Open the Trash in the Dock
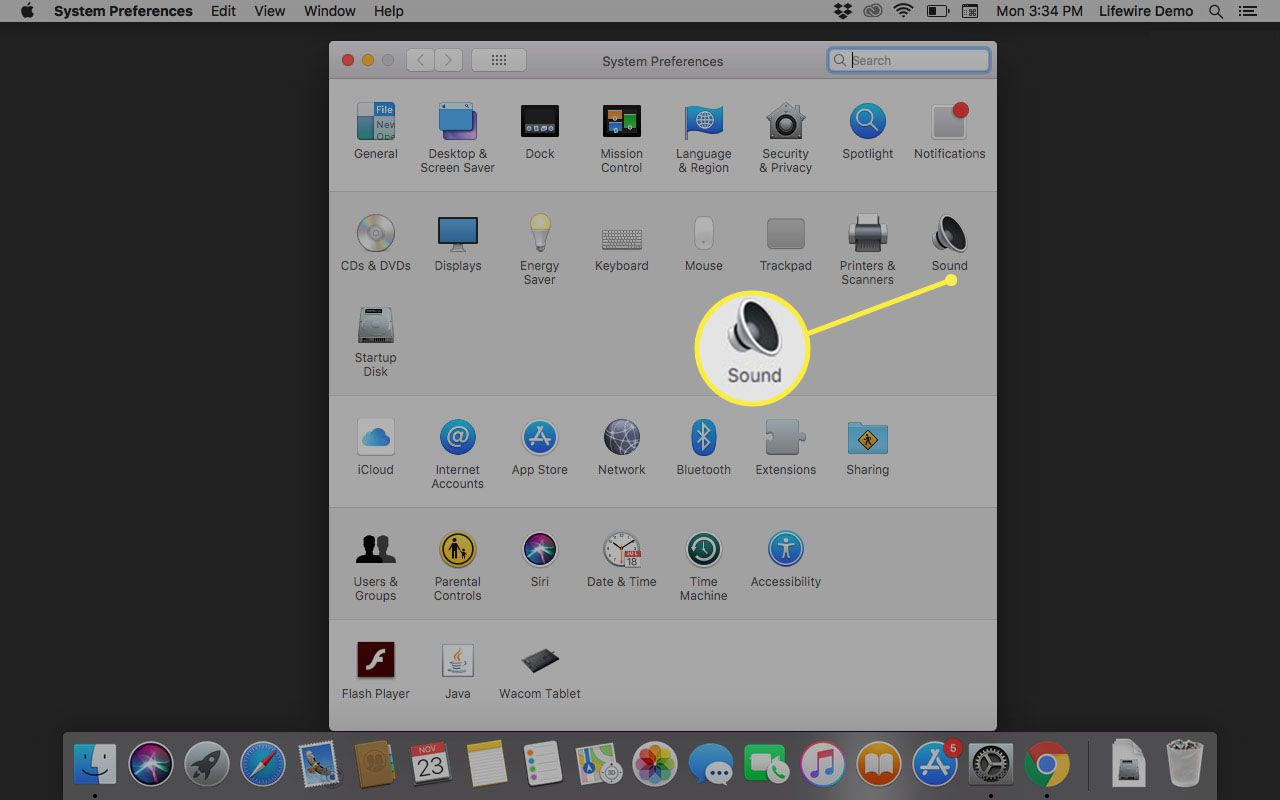Screen dimensions: 1280x800 (1185, 765)
